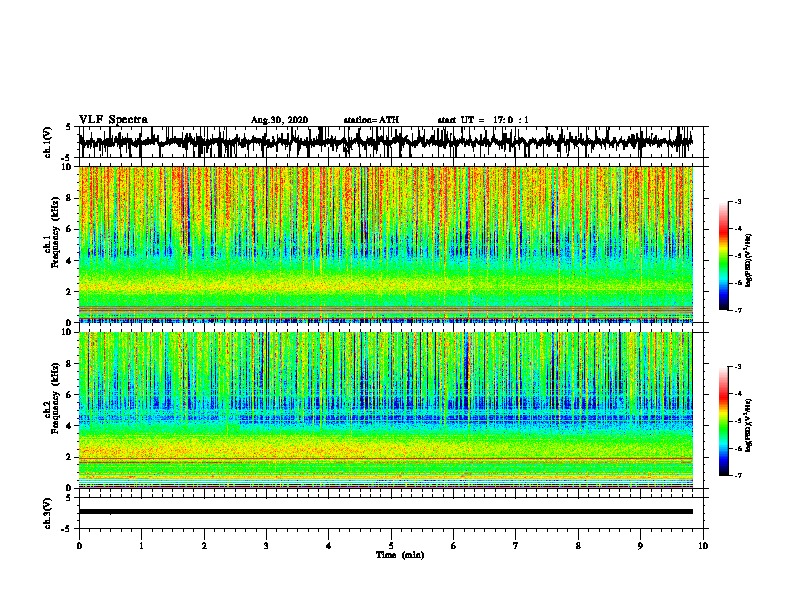Click the "VLF Spectra" plot title

(113, 120)
